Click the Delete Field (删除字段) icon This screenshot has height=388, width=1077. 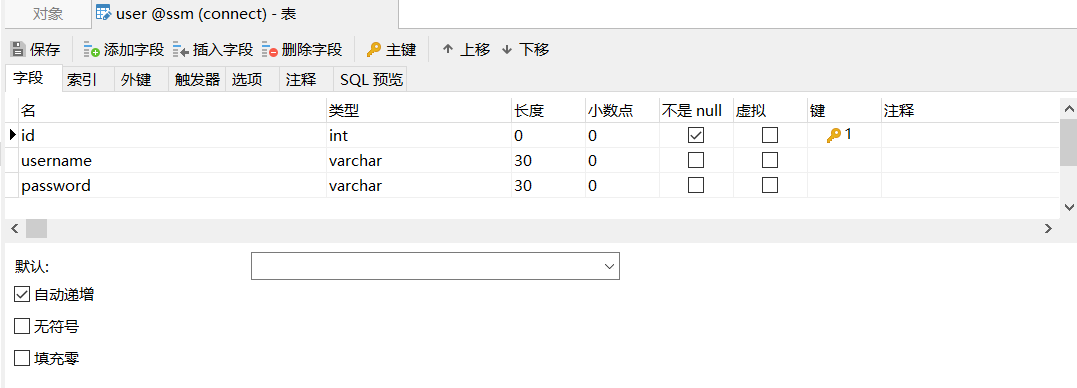pyautogui.click(x=269, y=49)
